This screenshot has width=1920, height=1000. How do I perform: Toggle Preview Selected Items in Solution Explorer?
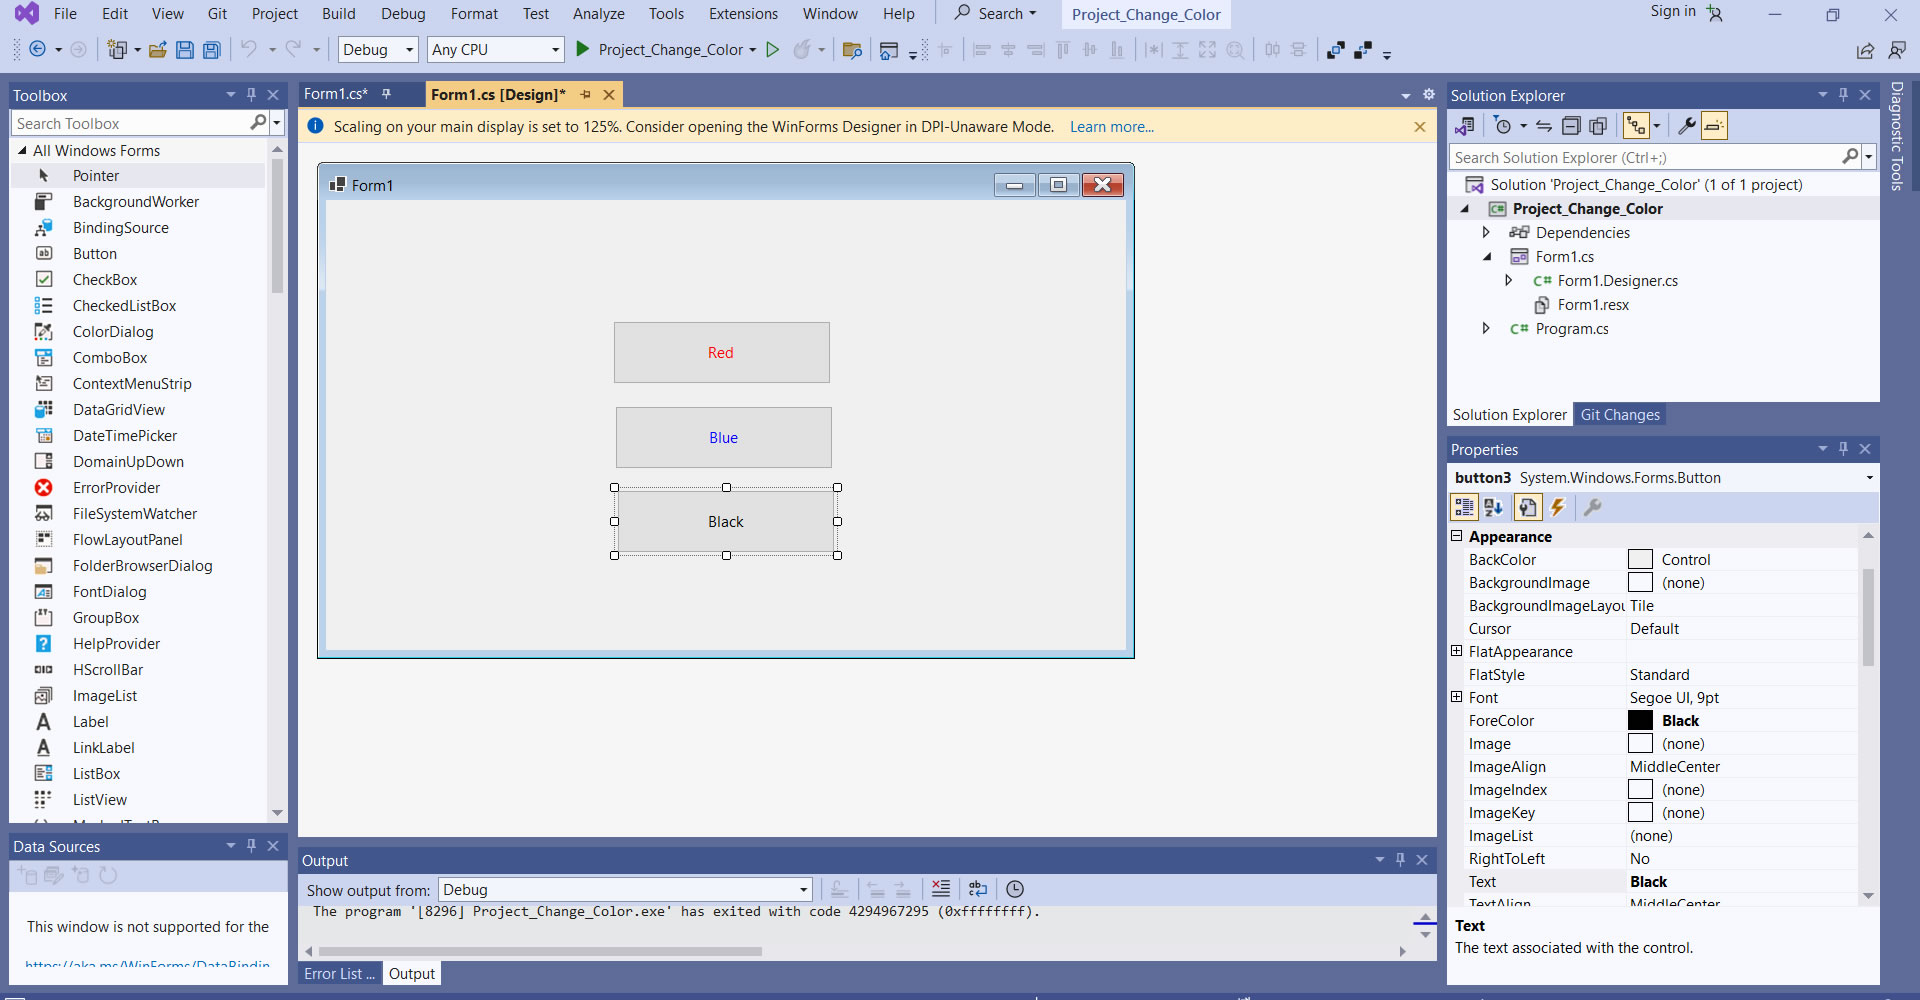(x=1714, y=126)
